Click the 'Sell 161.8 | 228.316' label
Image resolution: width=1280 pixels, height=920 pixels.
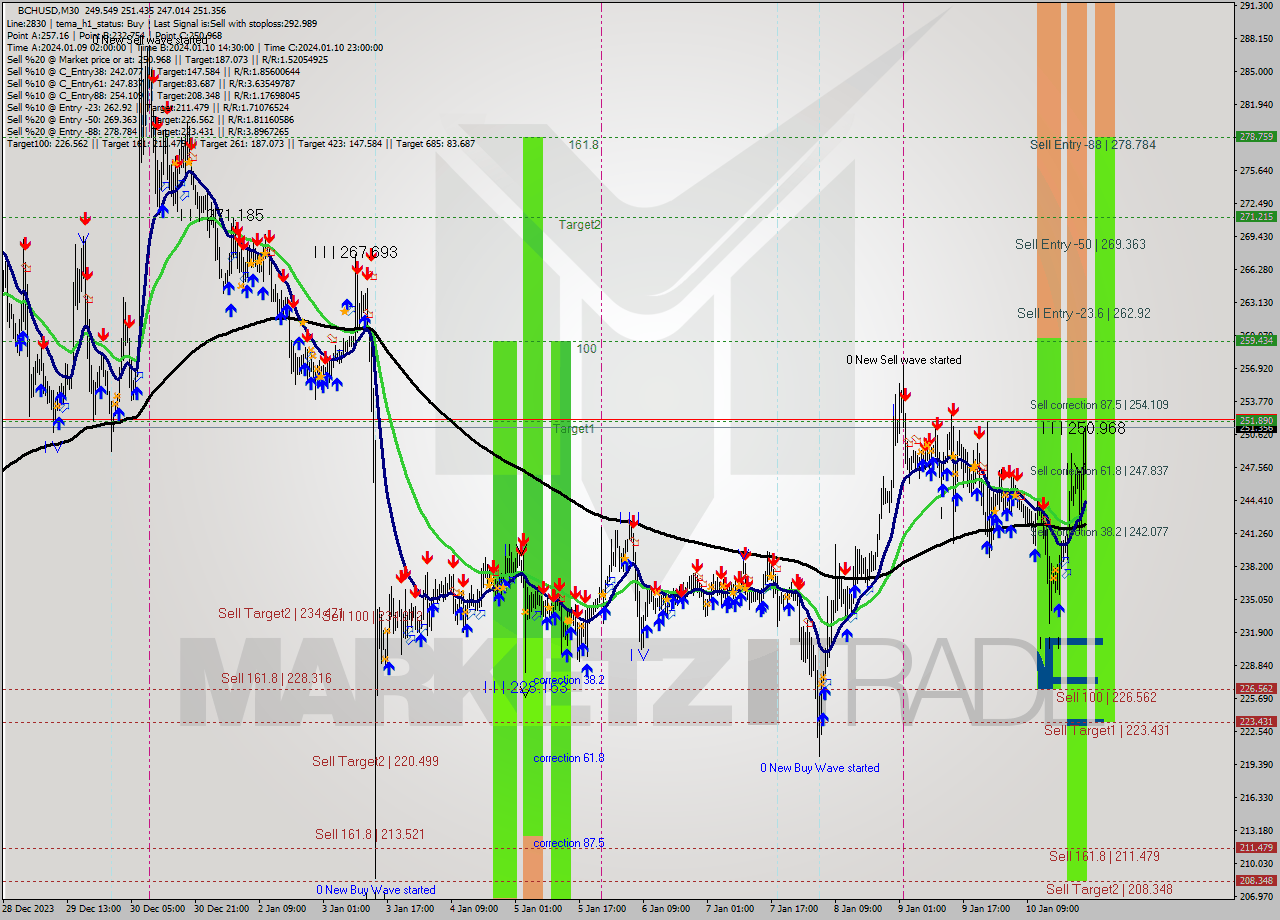point(276,678)
